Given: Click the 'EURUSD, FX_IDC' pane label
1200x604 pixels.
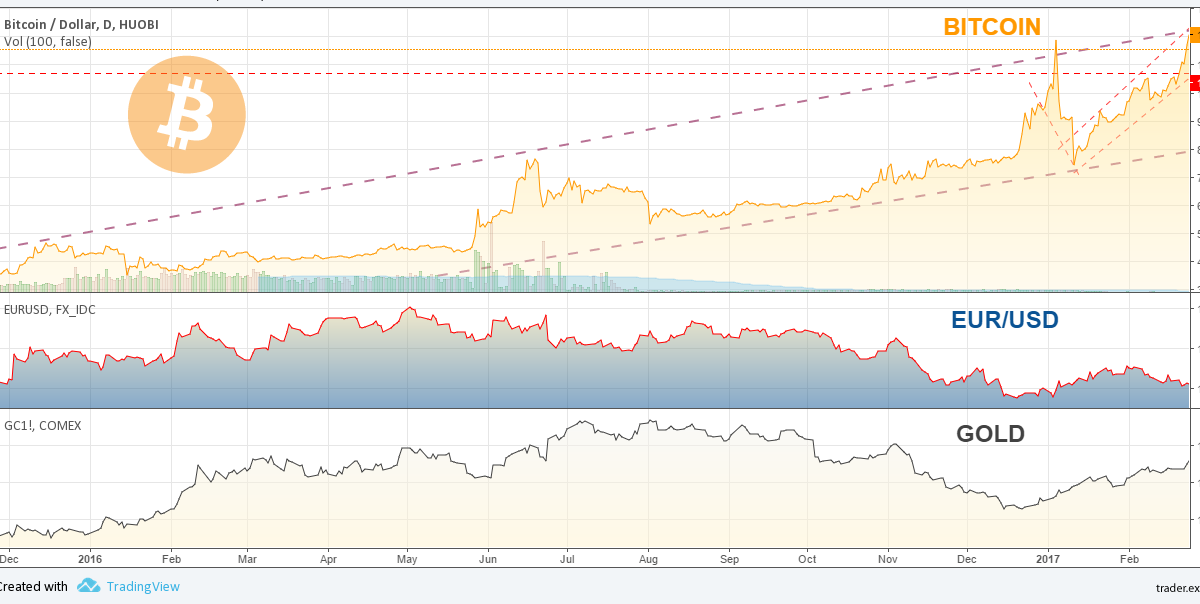Looking at the screenshot, I should (x=50, y=310).
